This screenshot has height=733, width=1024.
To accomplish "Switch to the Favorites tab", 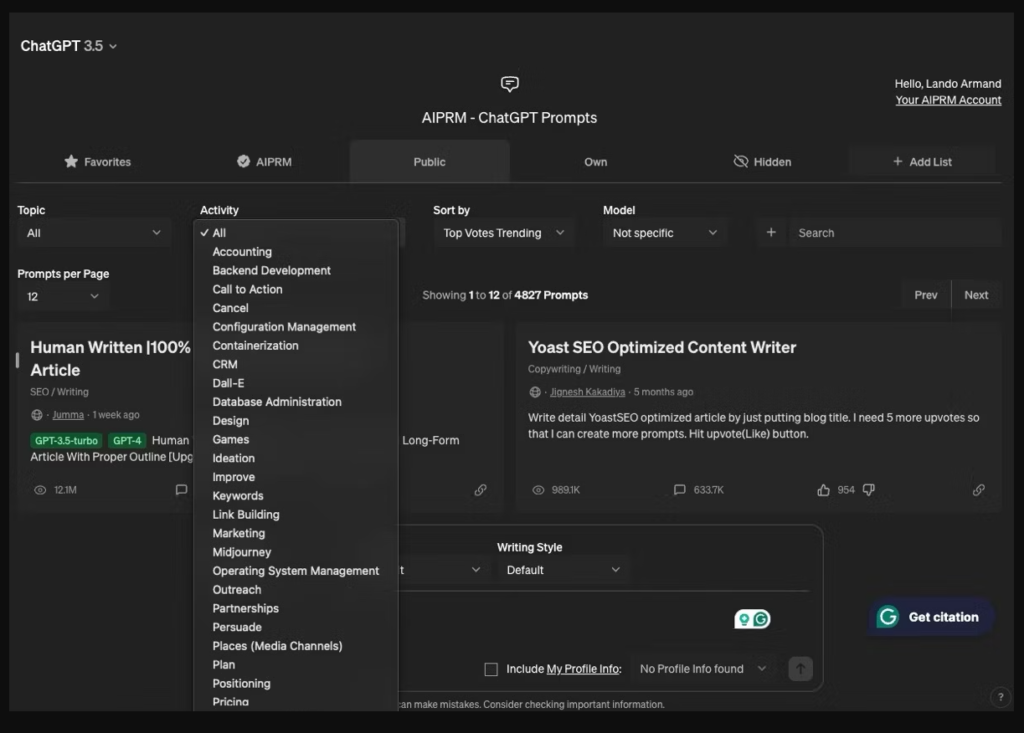I will coord(98,161).
